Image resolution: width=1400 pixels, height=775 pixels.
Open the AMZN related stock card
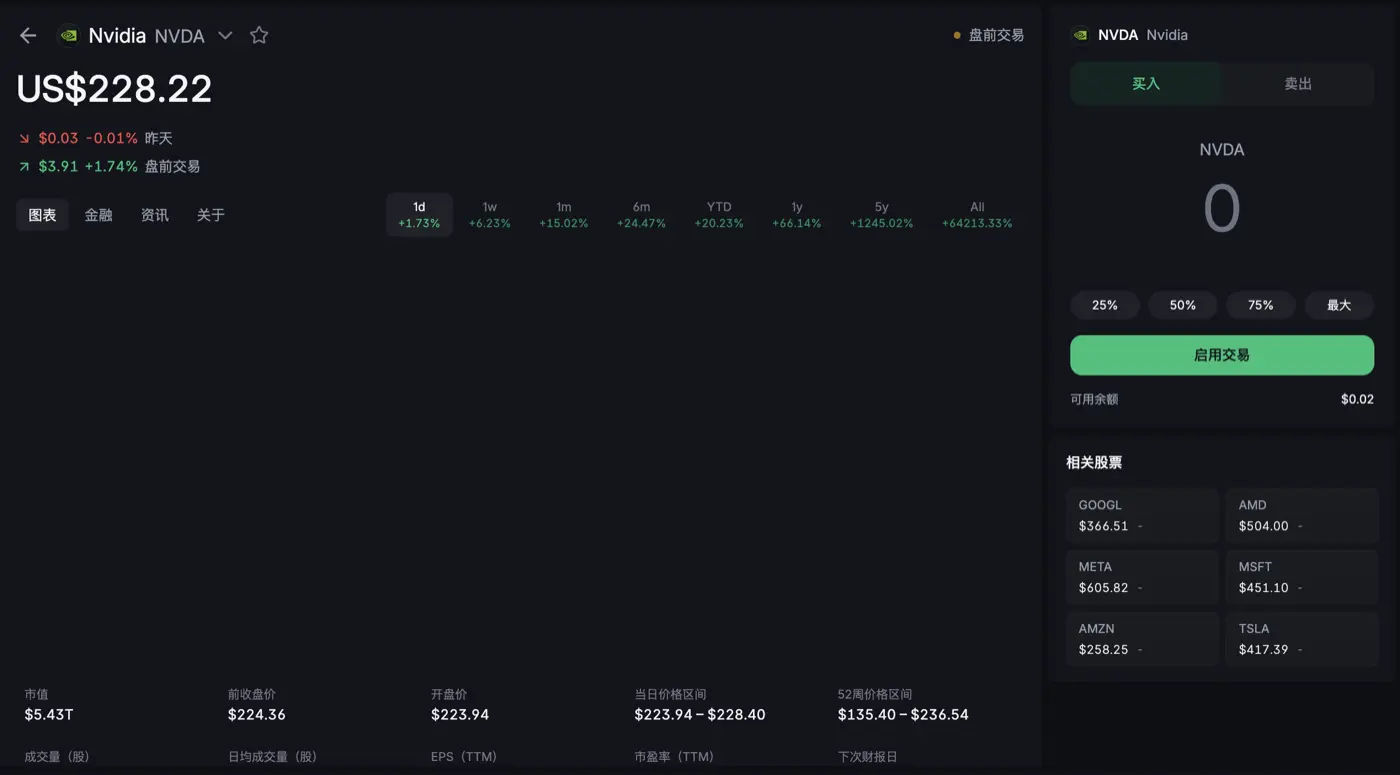[x=1142, y=639]
